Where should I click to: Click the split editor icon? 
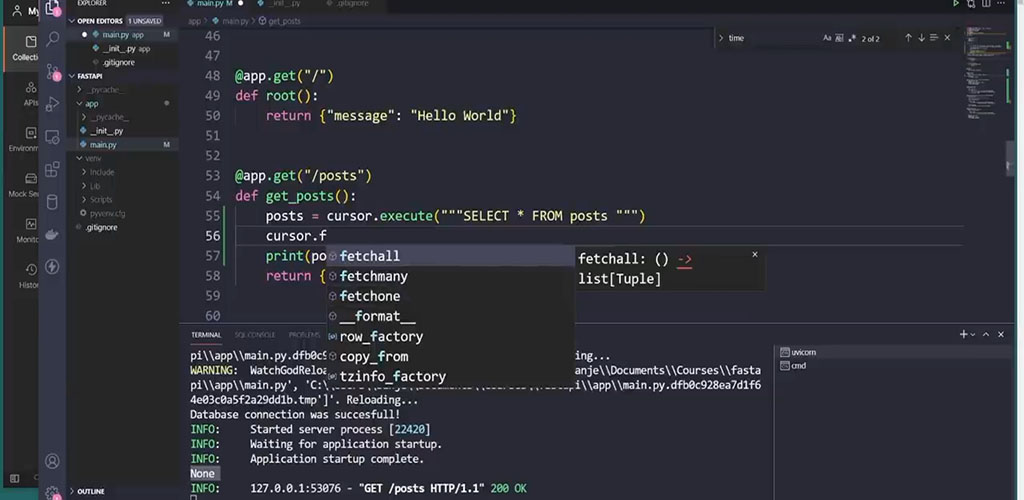point(986,3)
